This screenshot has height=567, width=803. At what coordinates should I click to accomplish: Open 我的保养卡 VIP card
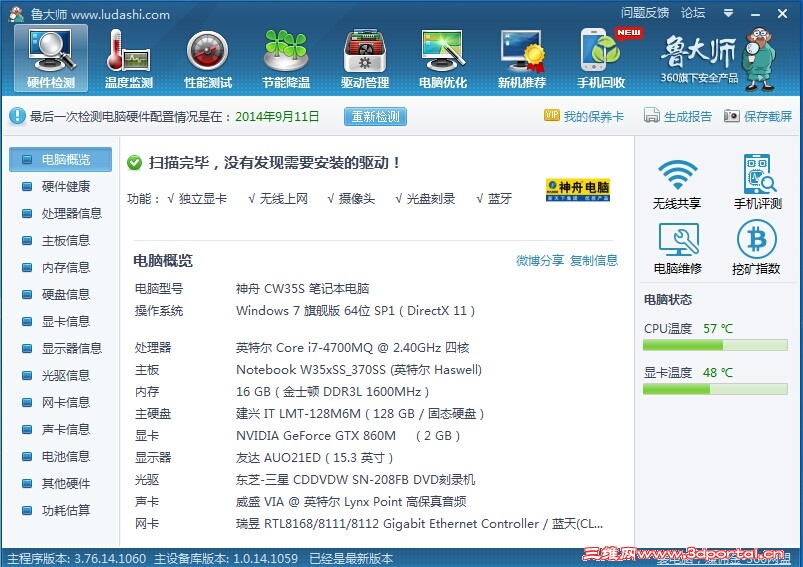pos(584,116)
